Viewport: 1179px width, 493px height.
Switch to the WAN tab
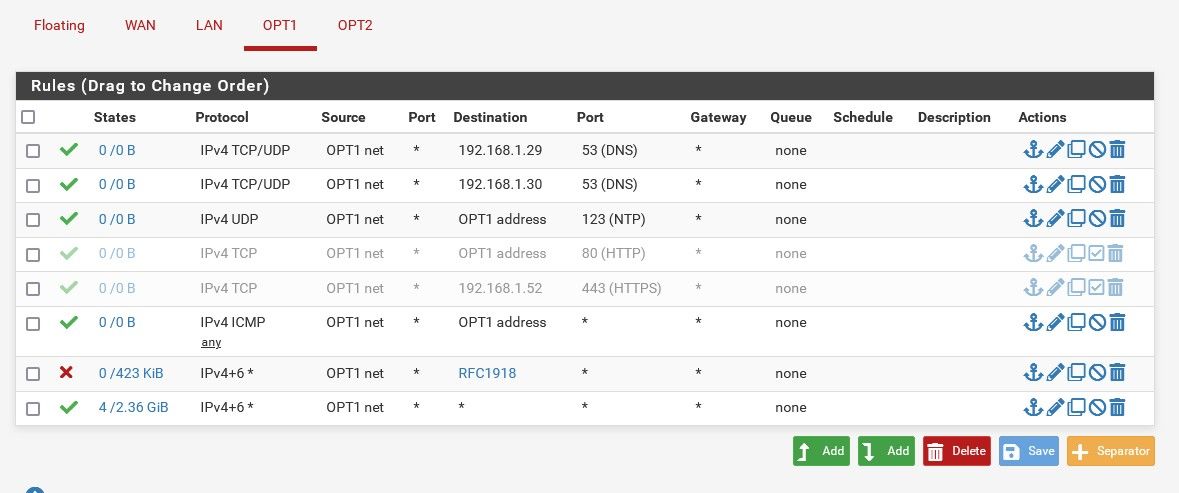[141, 25]
